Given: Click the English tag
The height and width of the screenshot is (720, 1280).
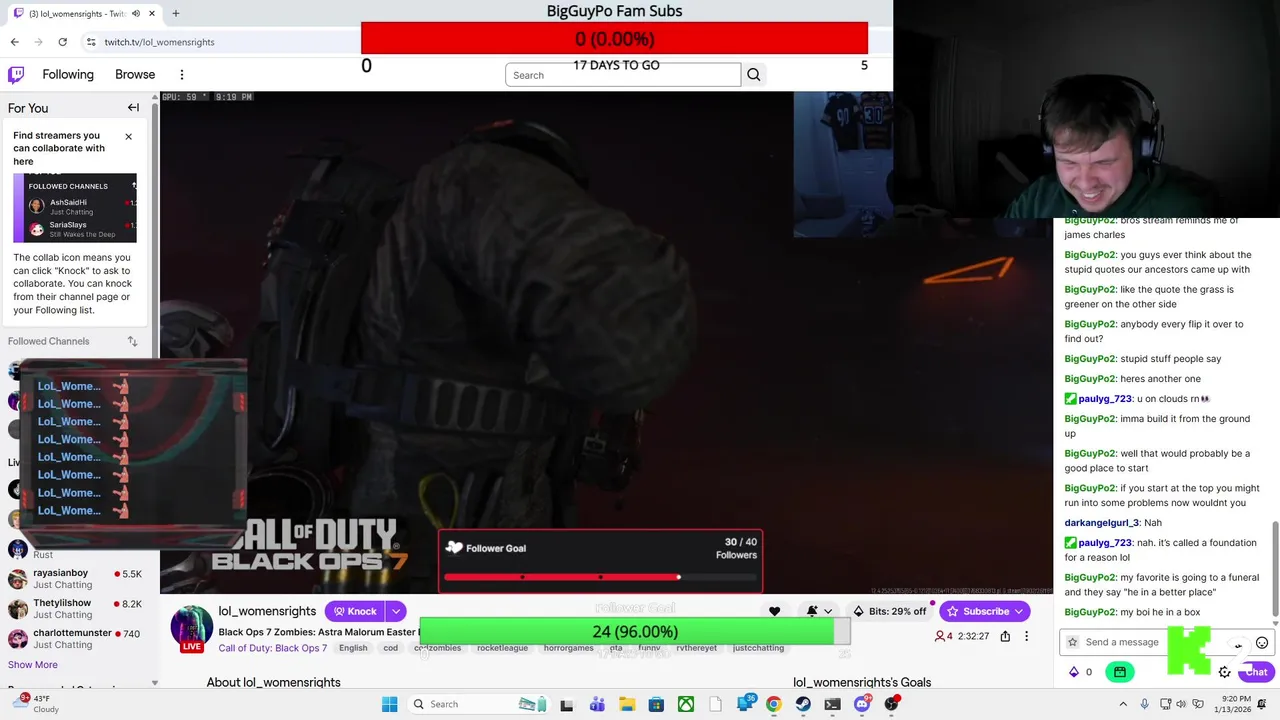Looking at the screenshot, I should click(353, 648).
